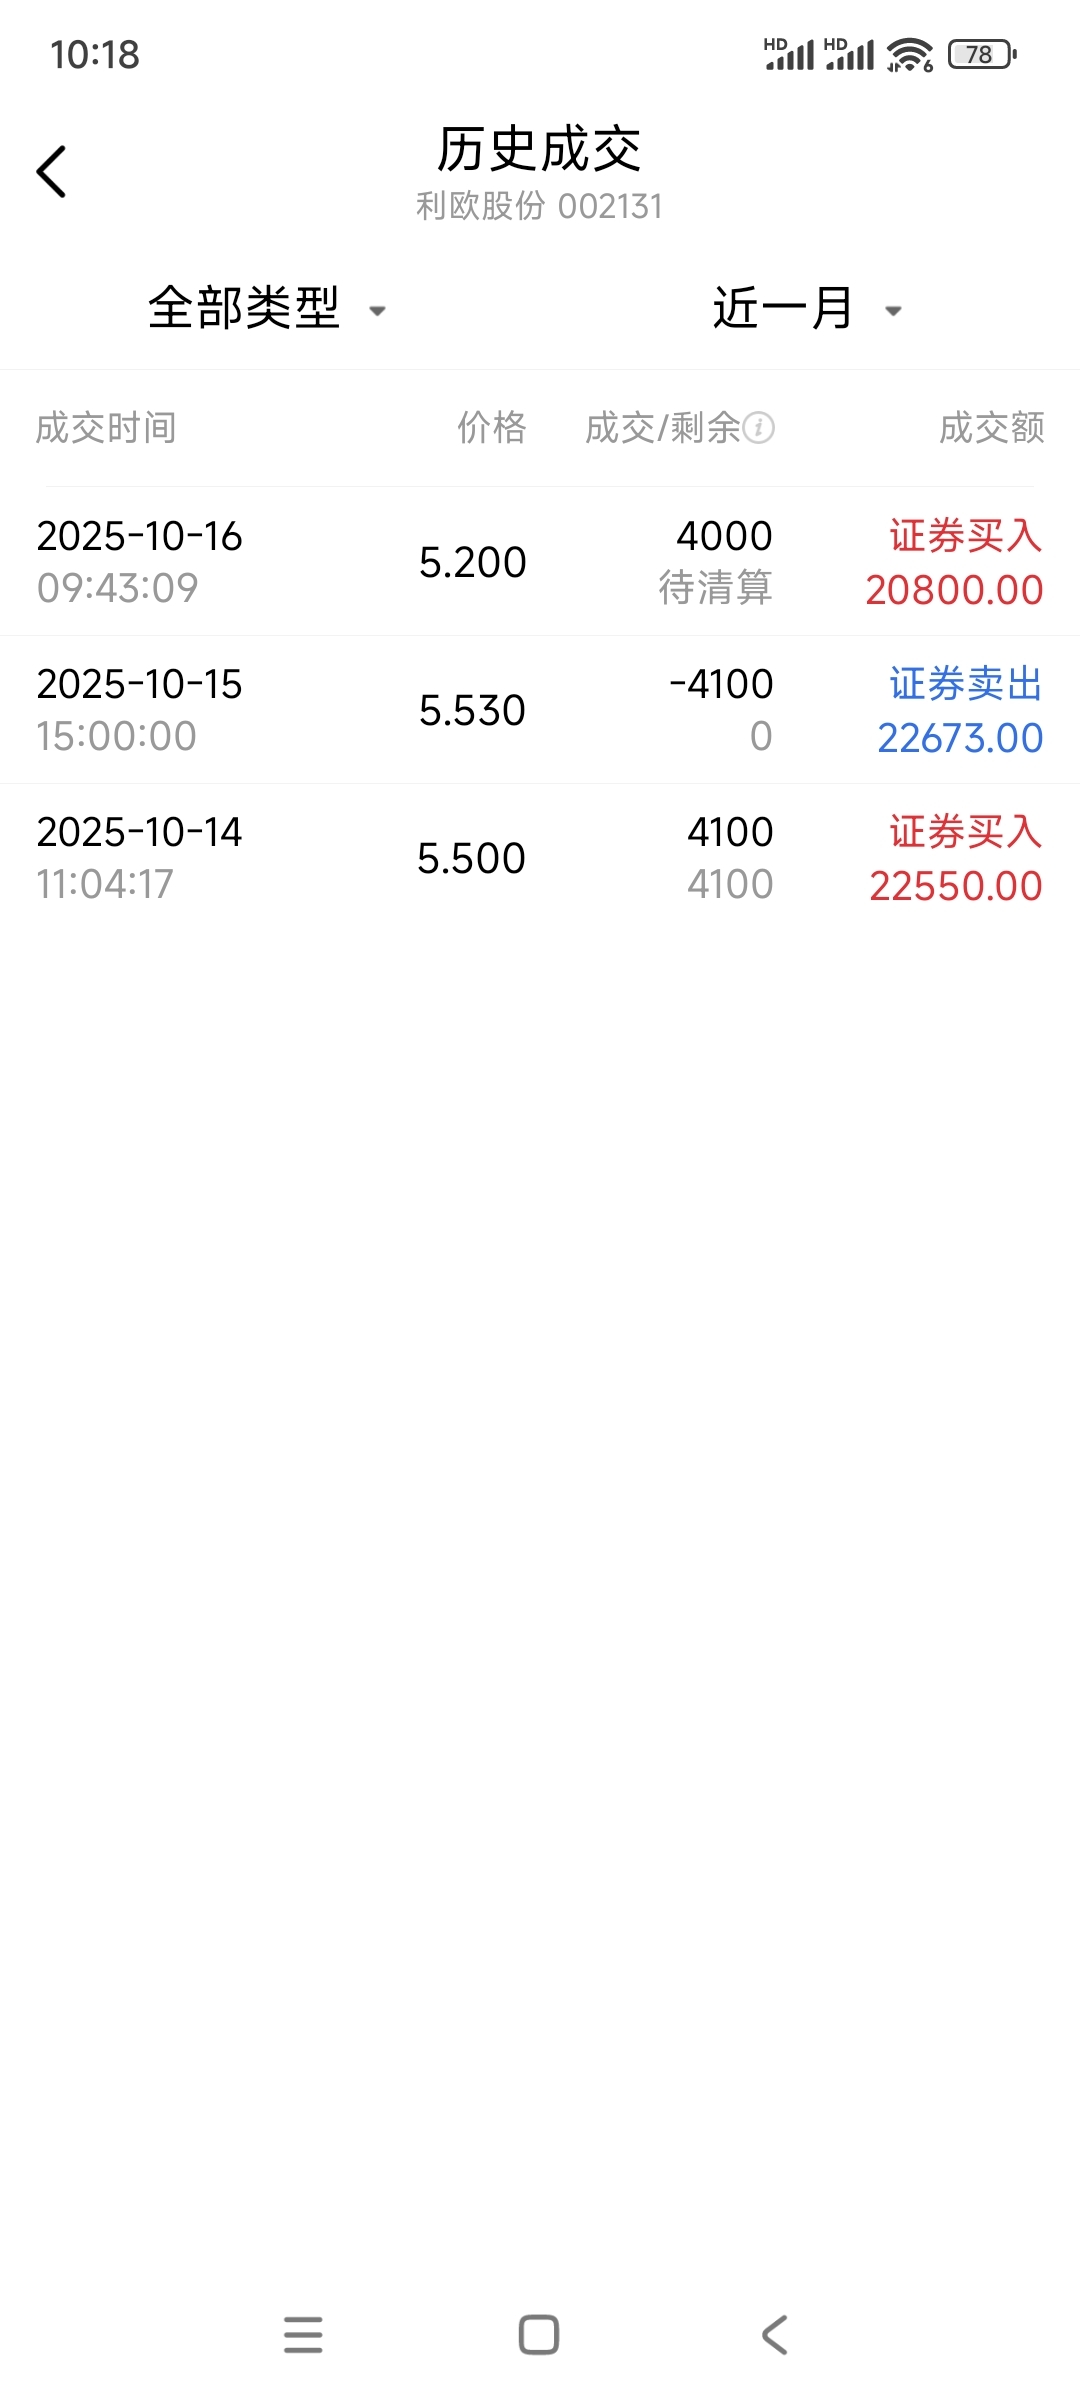Tap the back arrow in the header

(x=52, y=172)
